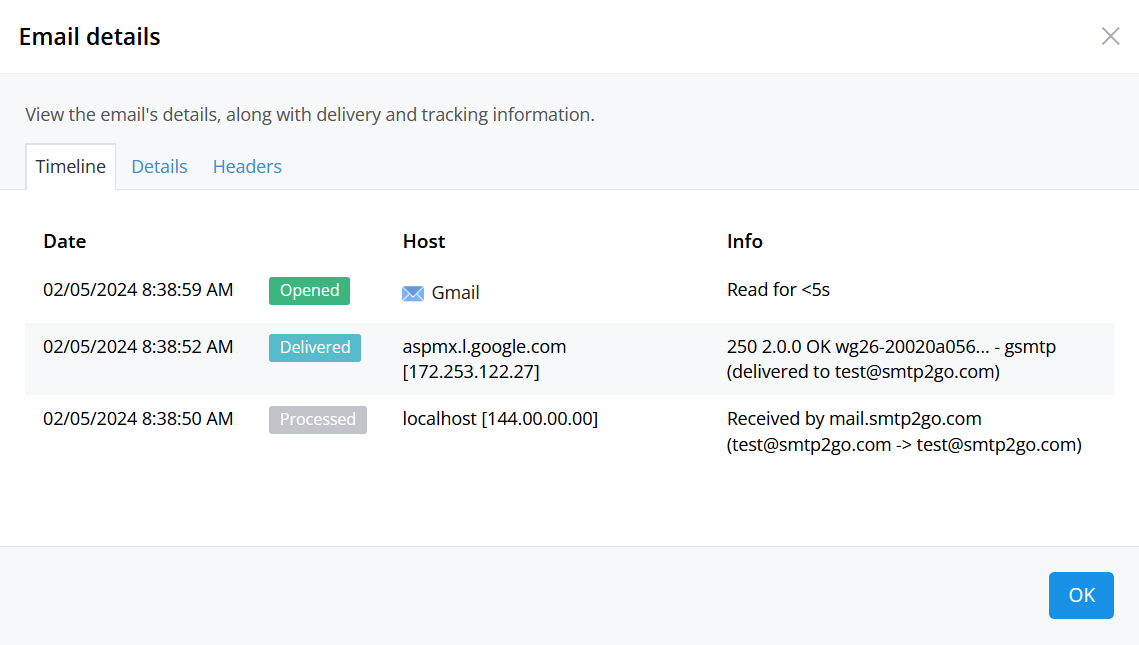Image resolution: width=1139 pixels, height=645 pixels.
Task: Open the Headers tab
Action: click(247, 166)
